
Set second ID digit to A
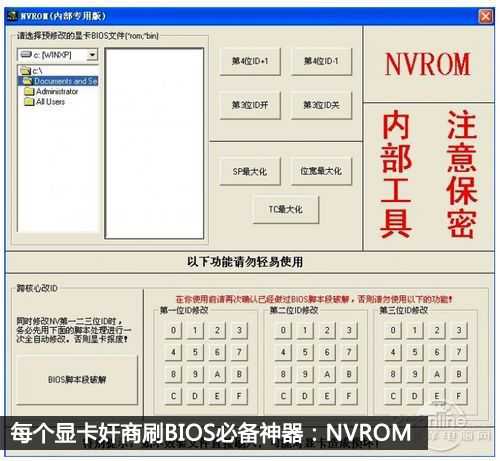(x=327, y=374)
